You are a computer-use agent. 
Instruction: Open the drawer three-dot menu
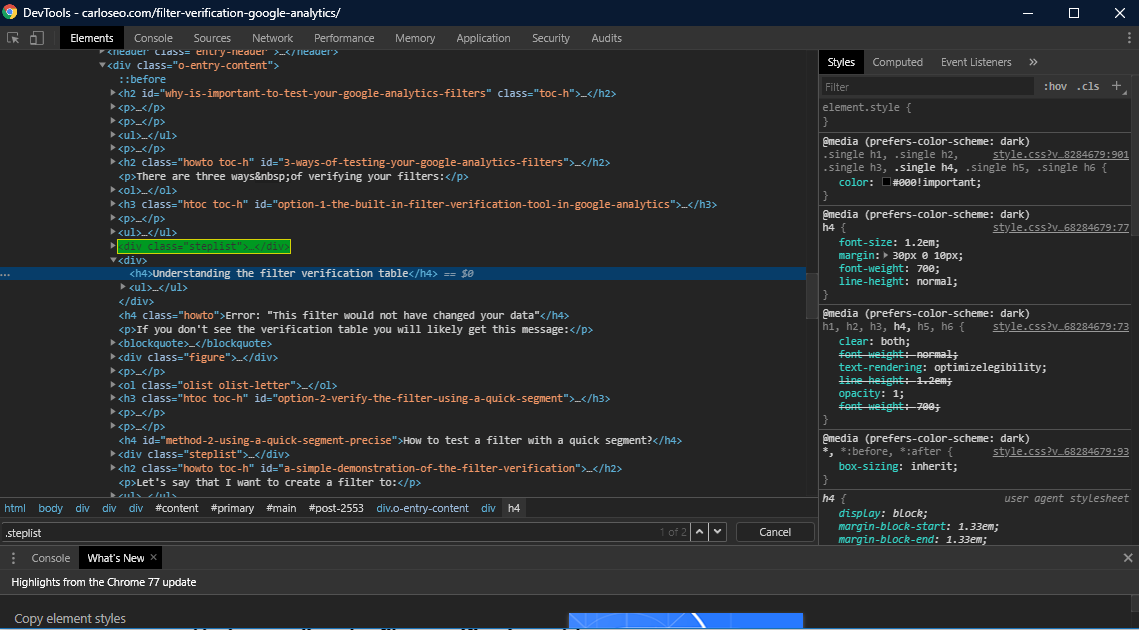(13, 558)
